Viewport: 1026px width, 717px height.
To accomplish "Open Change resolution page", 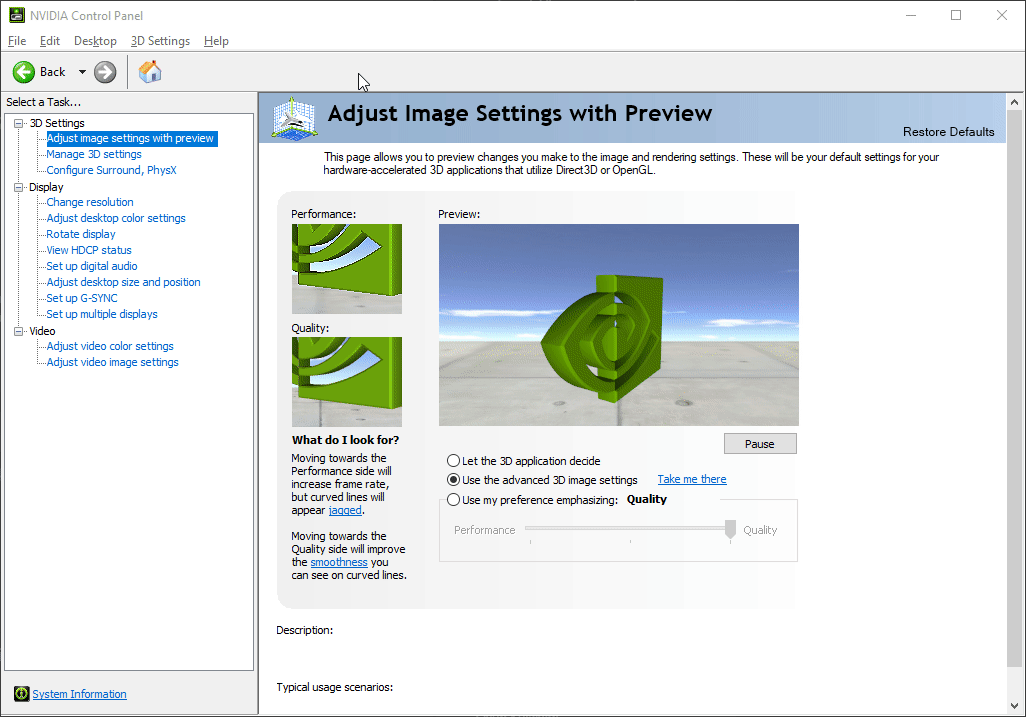I will tap(90, 202).
